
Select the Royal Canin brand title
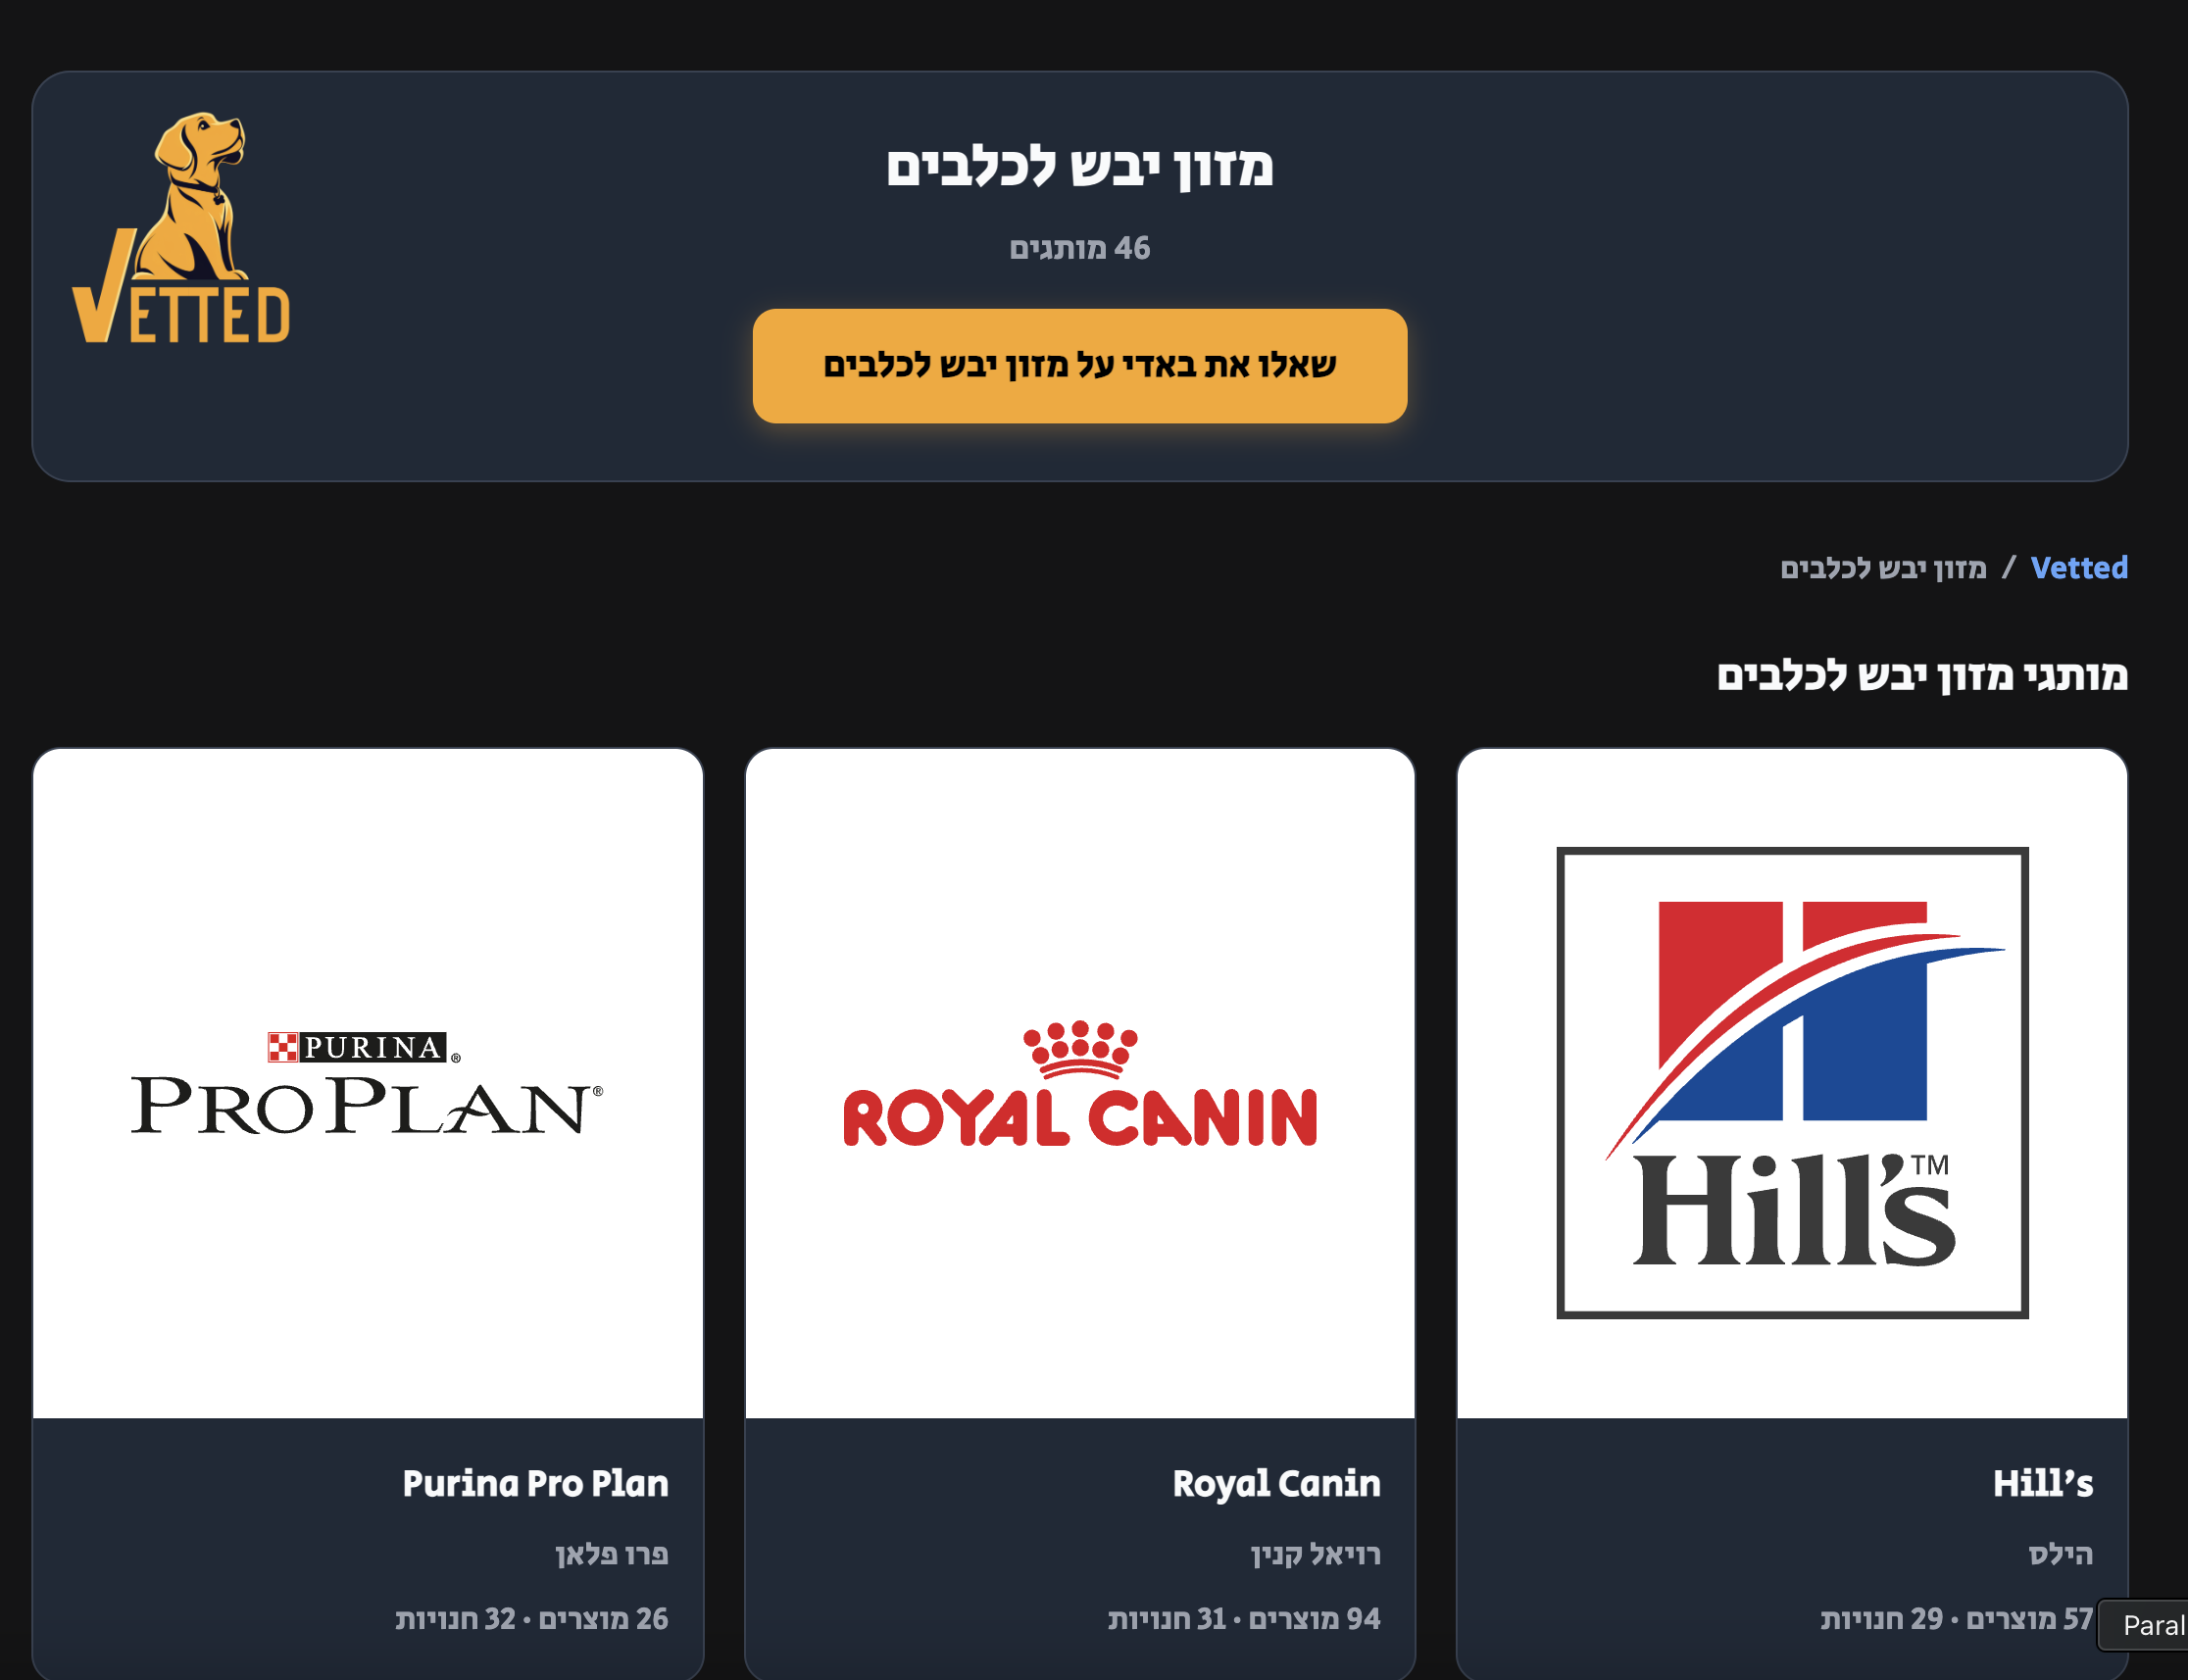point(1276,1483)
